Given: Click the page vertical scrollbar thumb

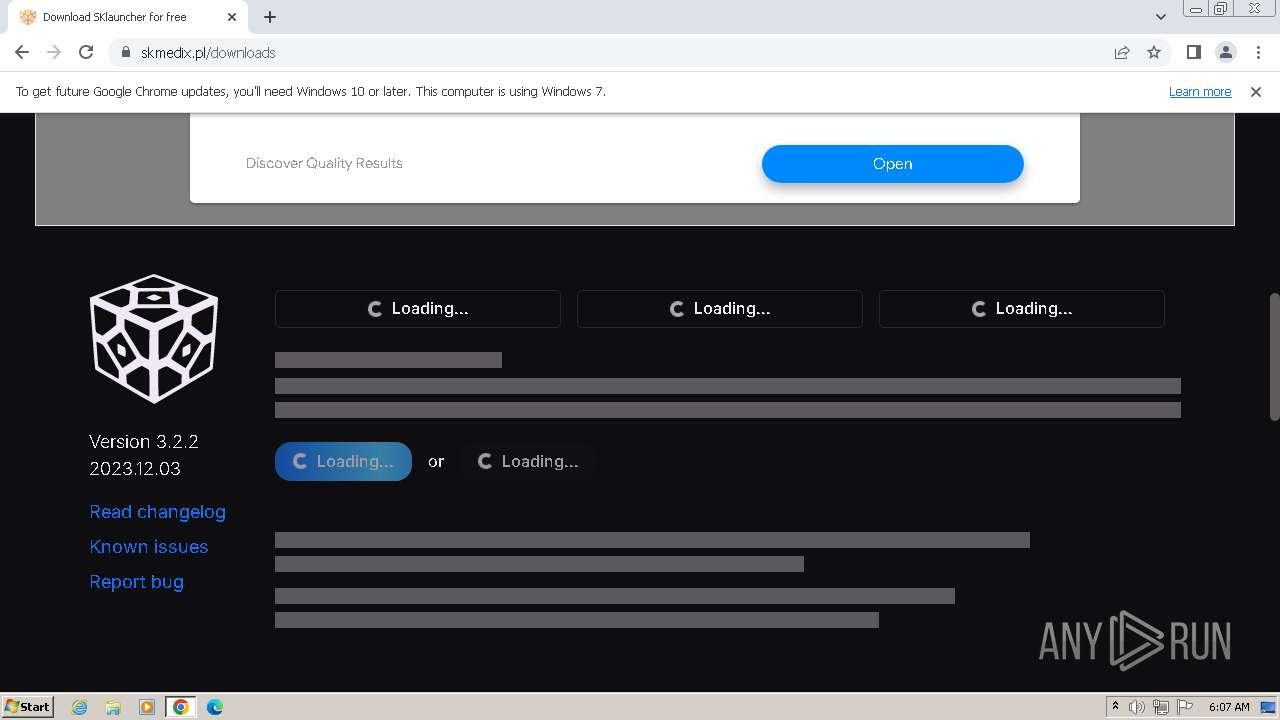Looking at the screenshot, I should 1274,356.
